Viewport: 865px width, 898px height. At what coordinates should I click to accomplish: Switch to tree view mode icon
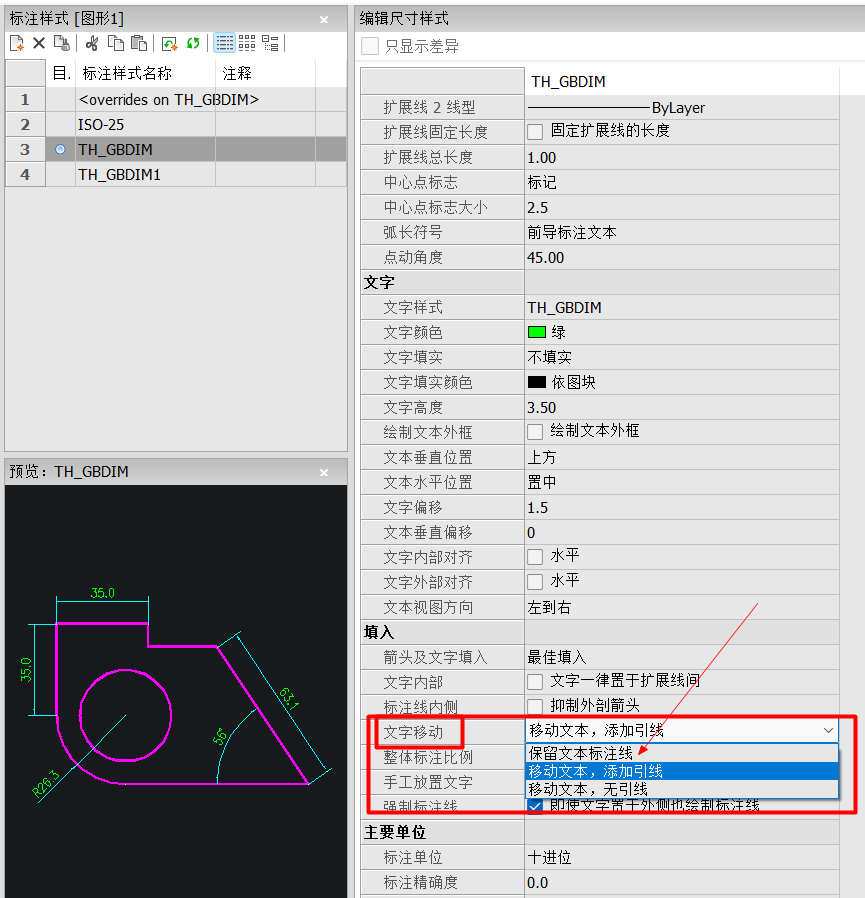click(x=270, y=43)
